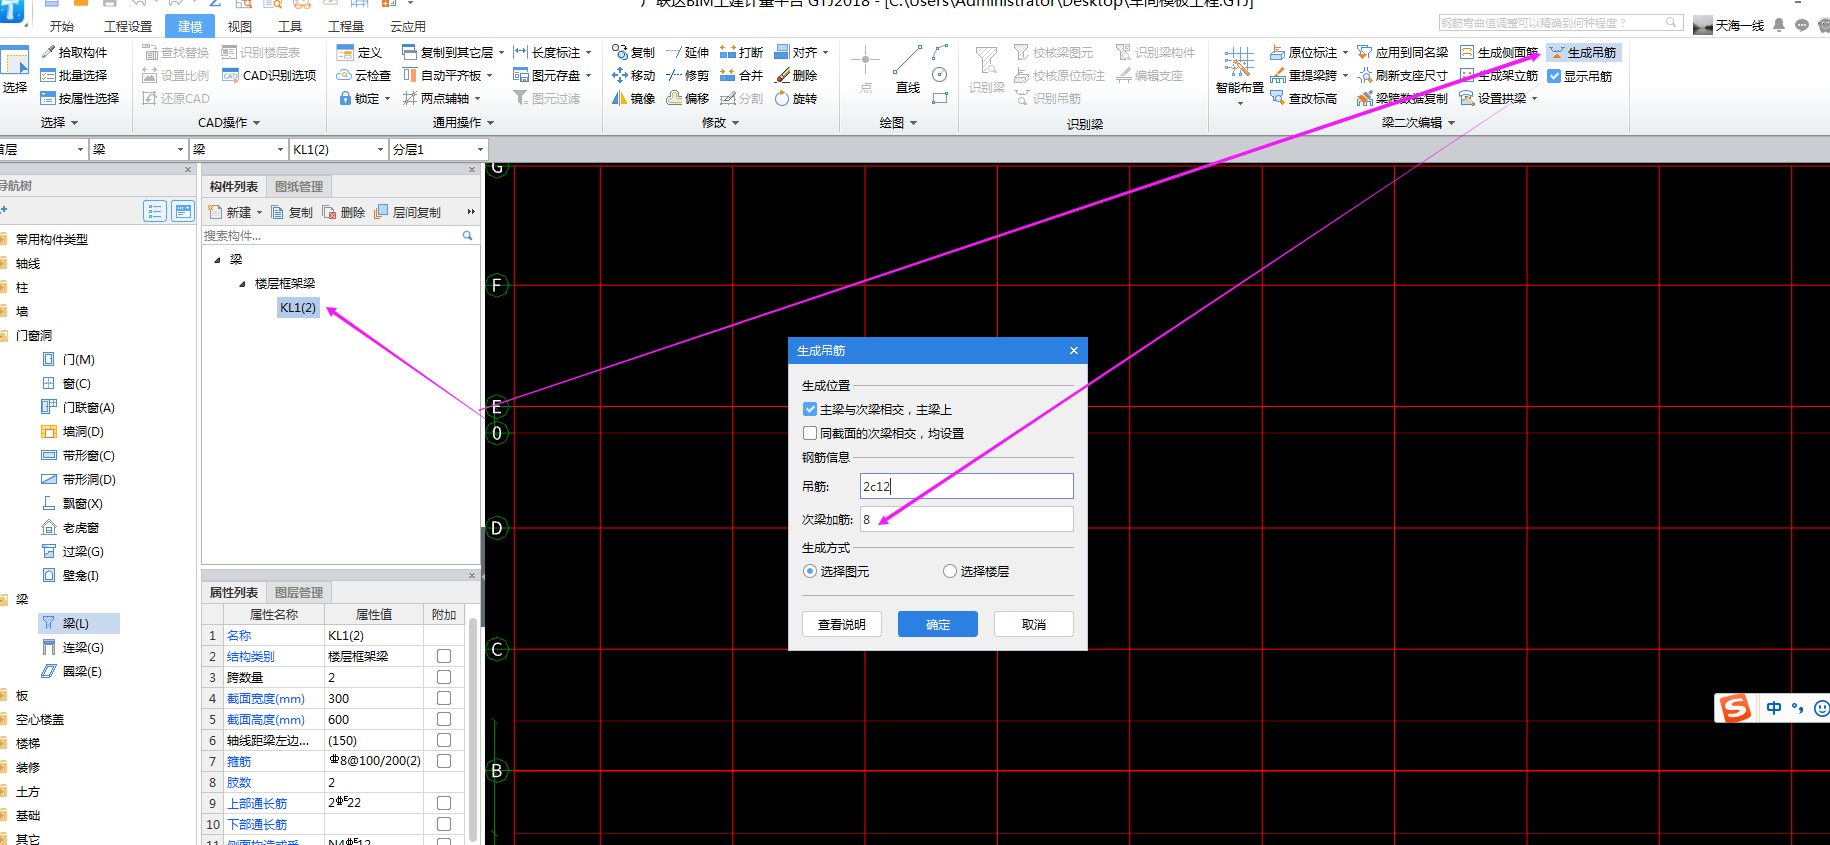Collapse the 楼层框架梁 tree node
This screenshot has height=845, width=1830.
[x=242, y=284]
